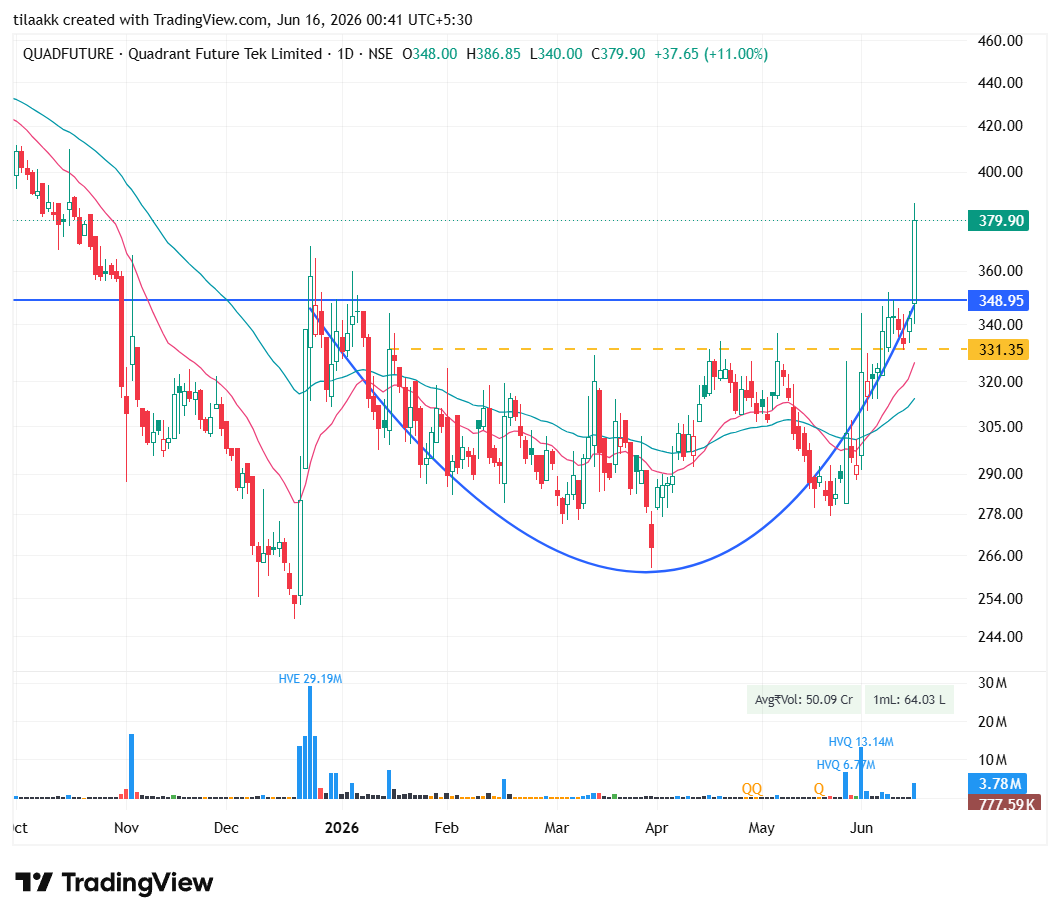Click the high value H386.85
Viewport: 1060px width, 920px height.
(x=493, y=54)
